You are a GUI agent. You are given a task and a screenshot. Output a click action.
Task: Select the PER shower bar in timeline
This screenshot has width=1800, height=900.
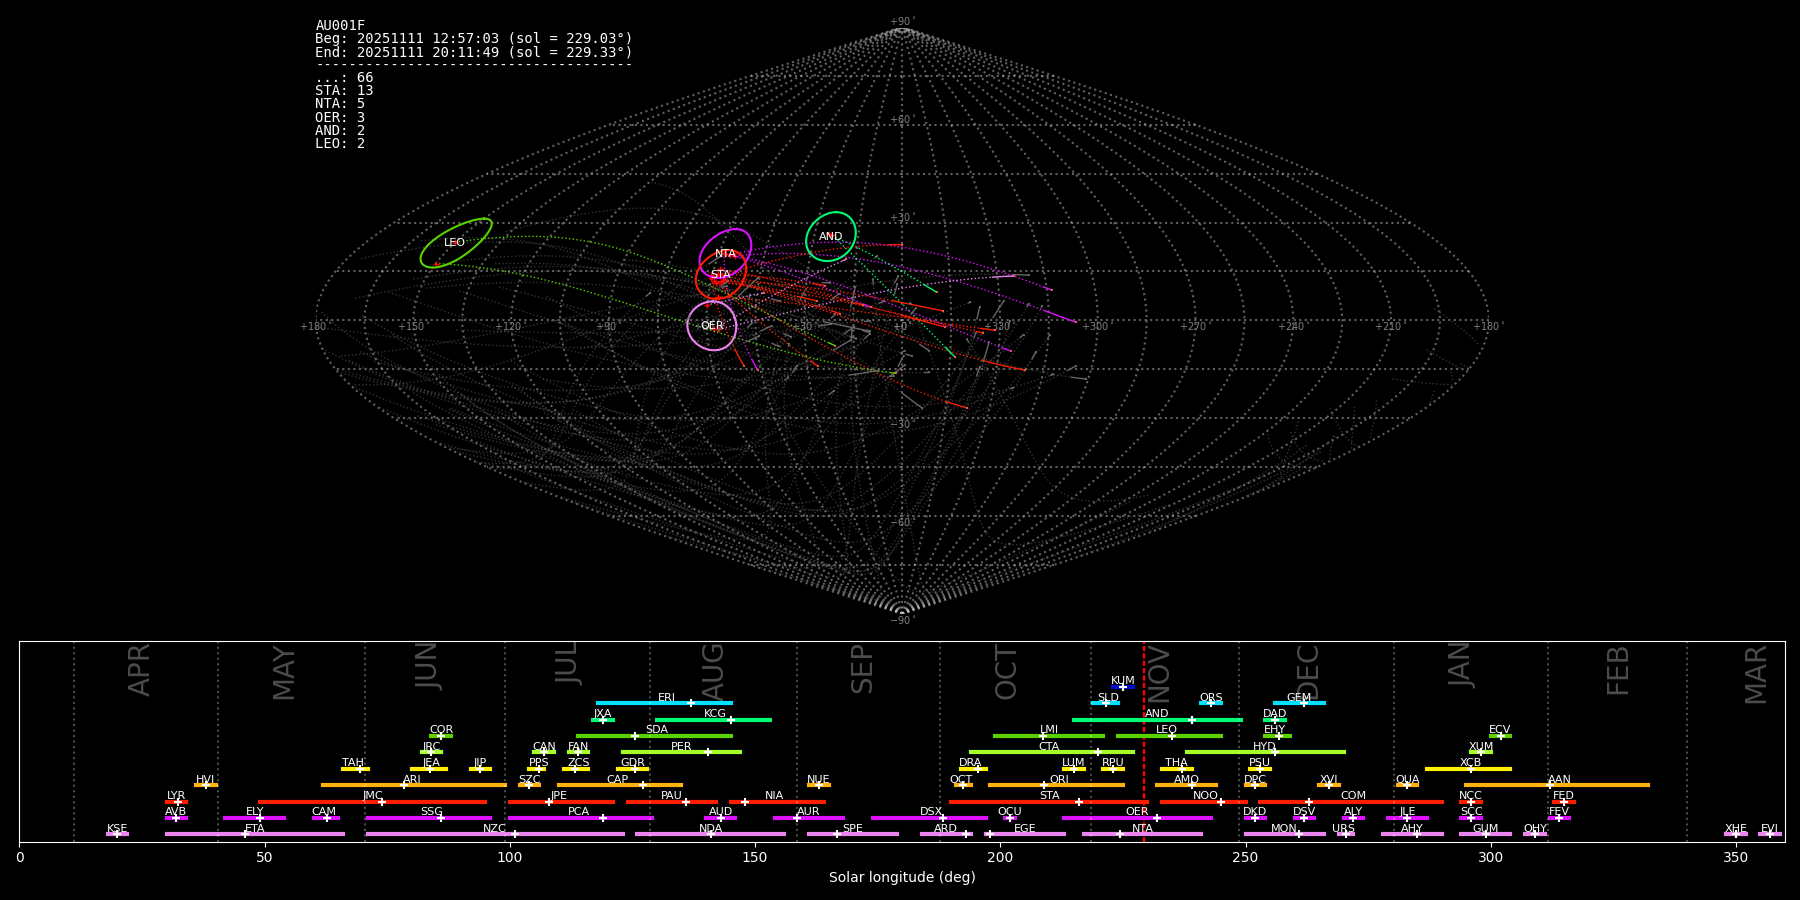[681, 752]
